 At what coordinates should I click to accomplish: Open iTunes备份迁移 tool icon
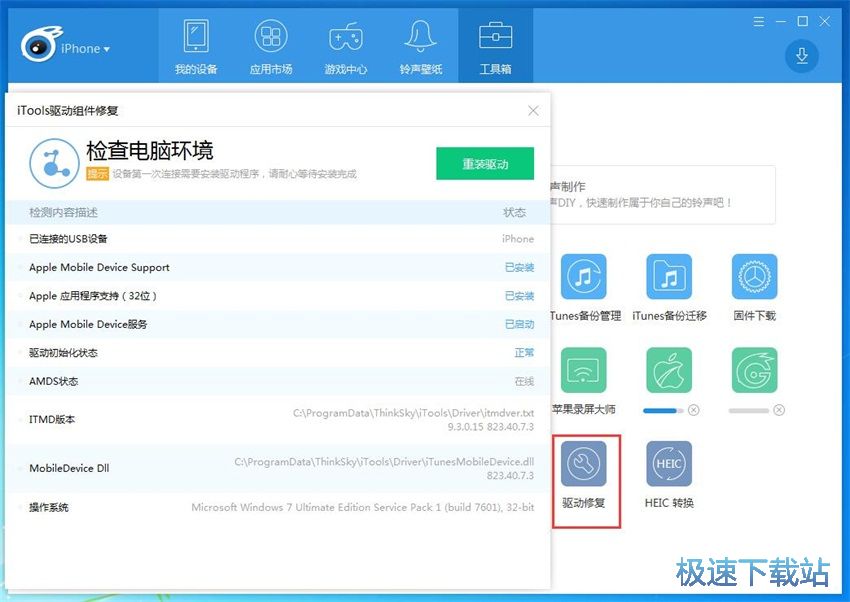click(x=669, y=277)
